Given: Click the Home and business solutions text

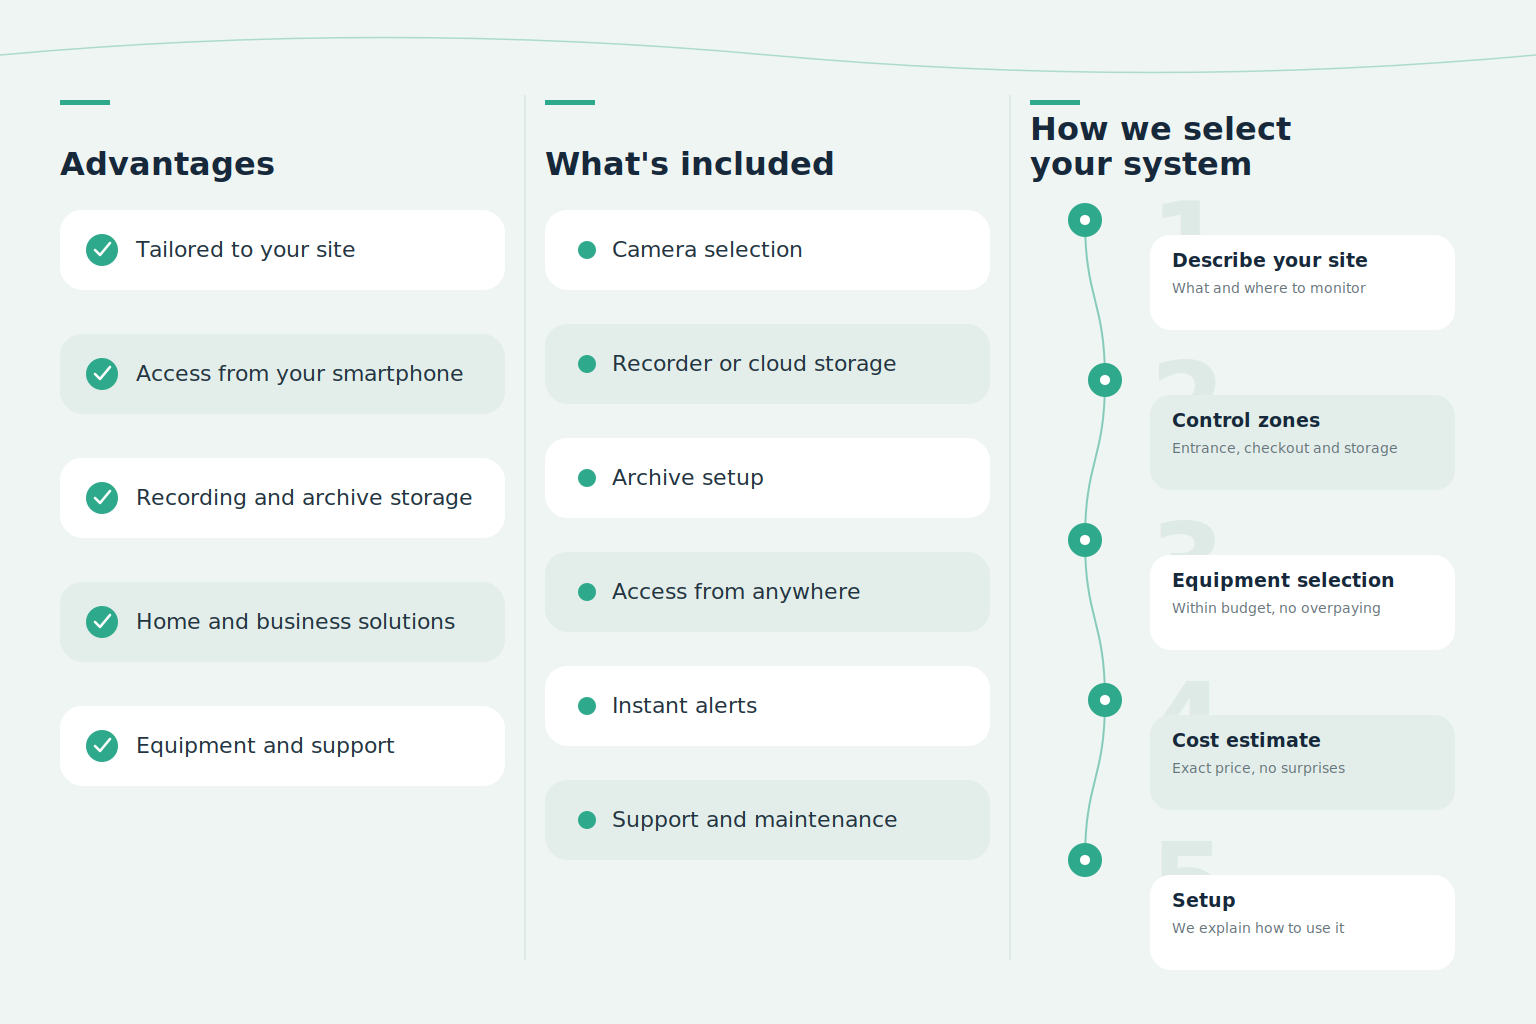Looking at the screenshot, I should (296, 622).
